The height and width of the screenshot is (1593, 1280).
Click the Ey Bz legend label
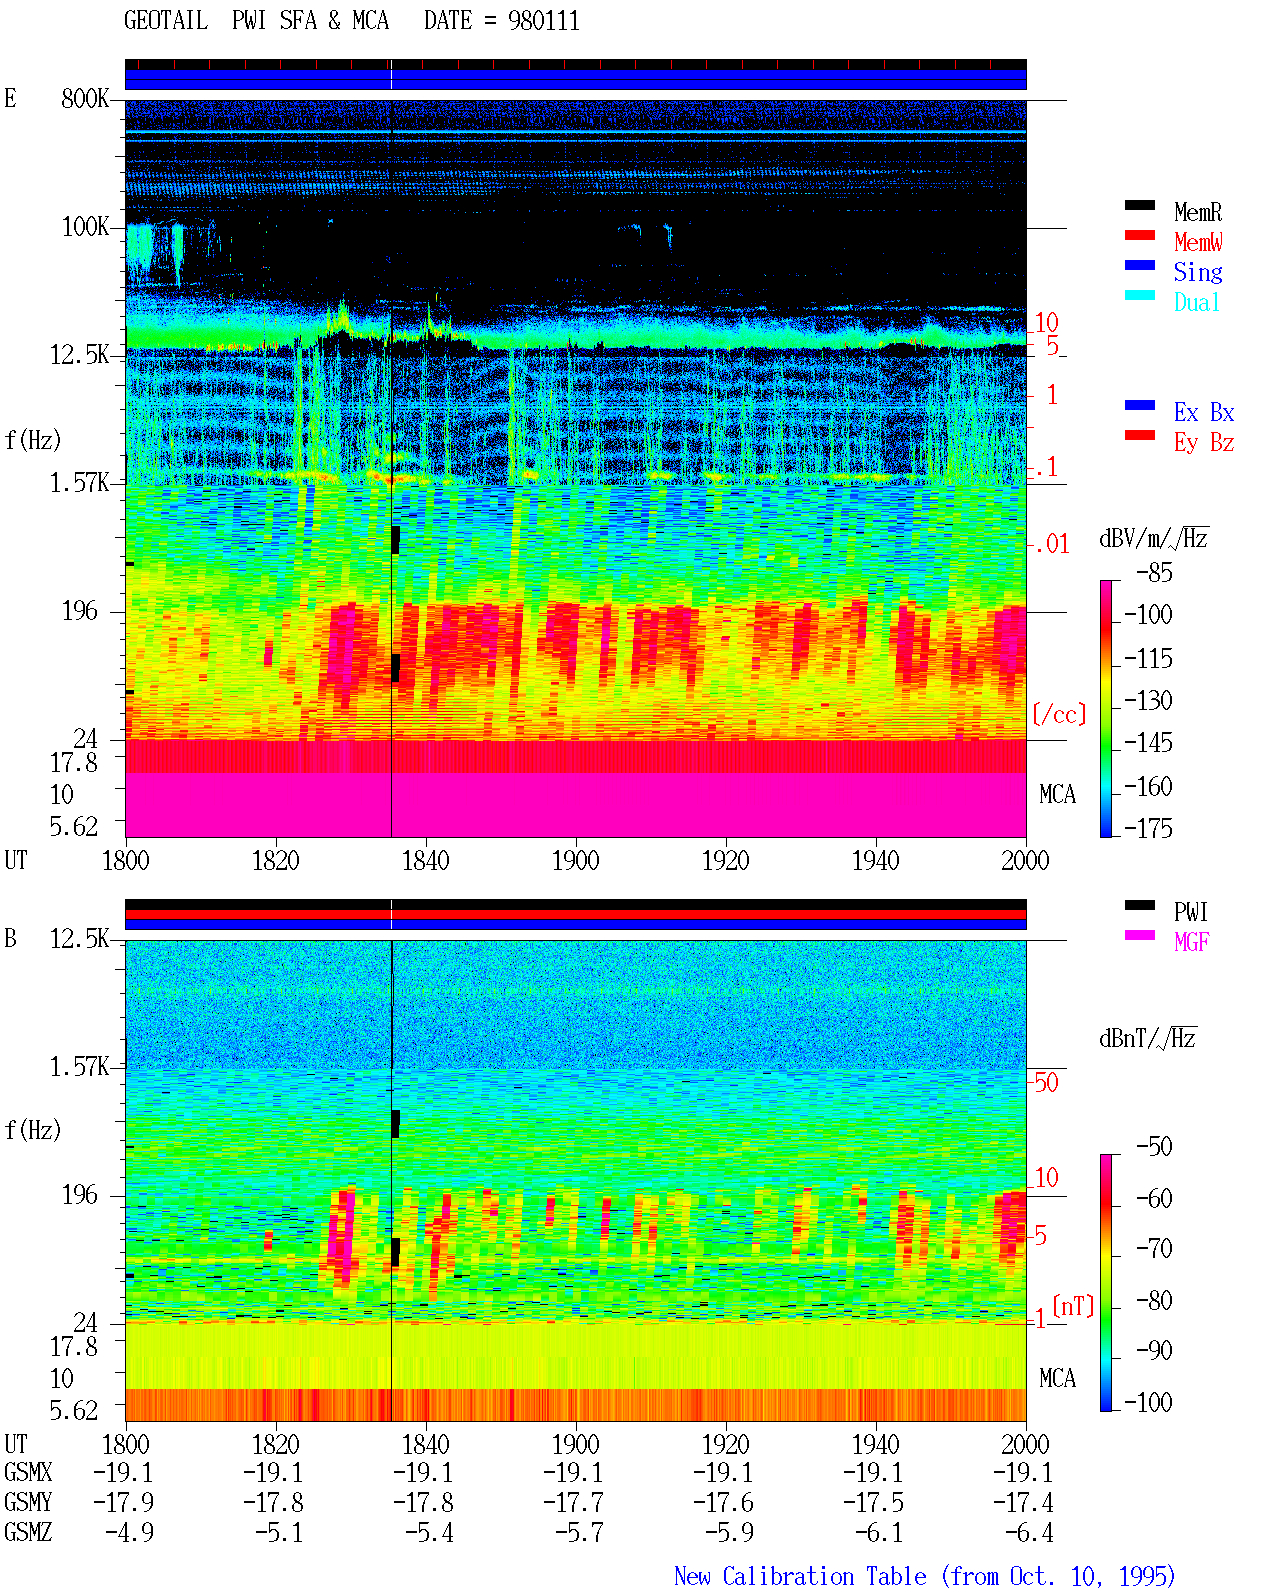[1204, 442]
